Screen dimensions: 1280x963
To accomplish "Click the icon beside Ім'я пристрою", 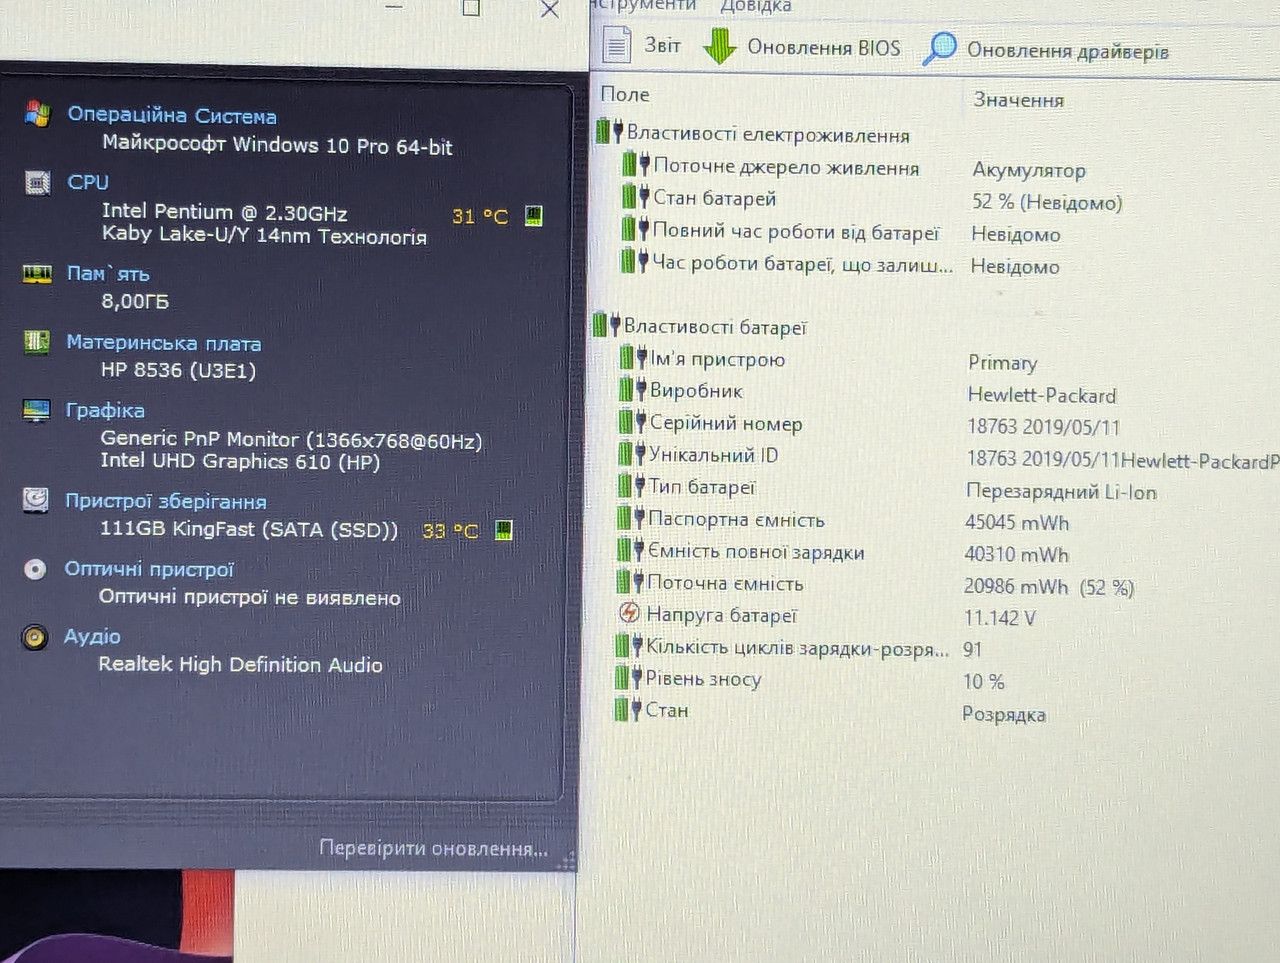I will tap(633, 357).
